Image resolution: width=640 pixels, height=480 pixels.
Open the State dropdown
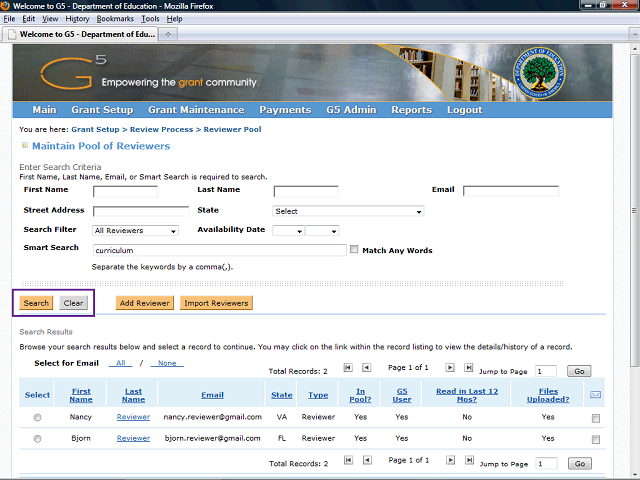coord(348,211)
